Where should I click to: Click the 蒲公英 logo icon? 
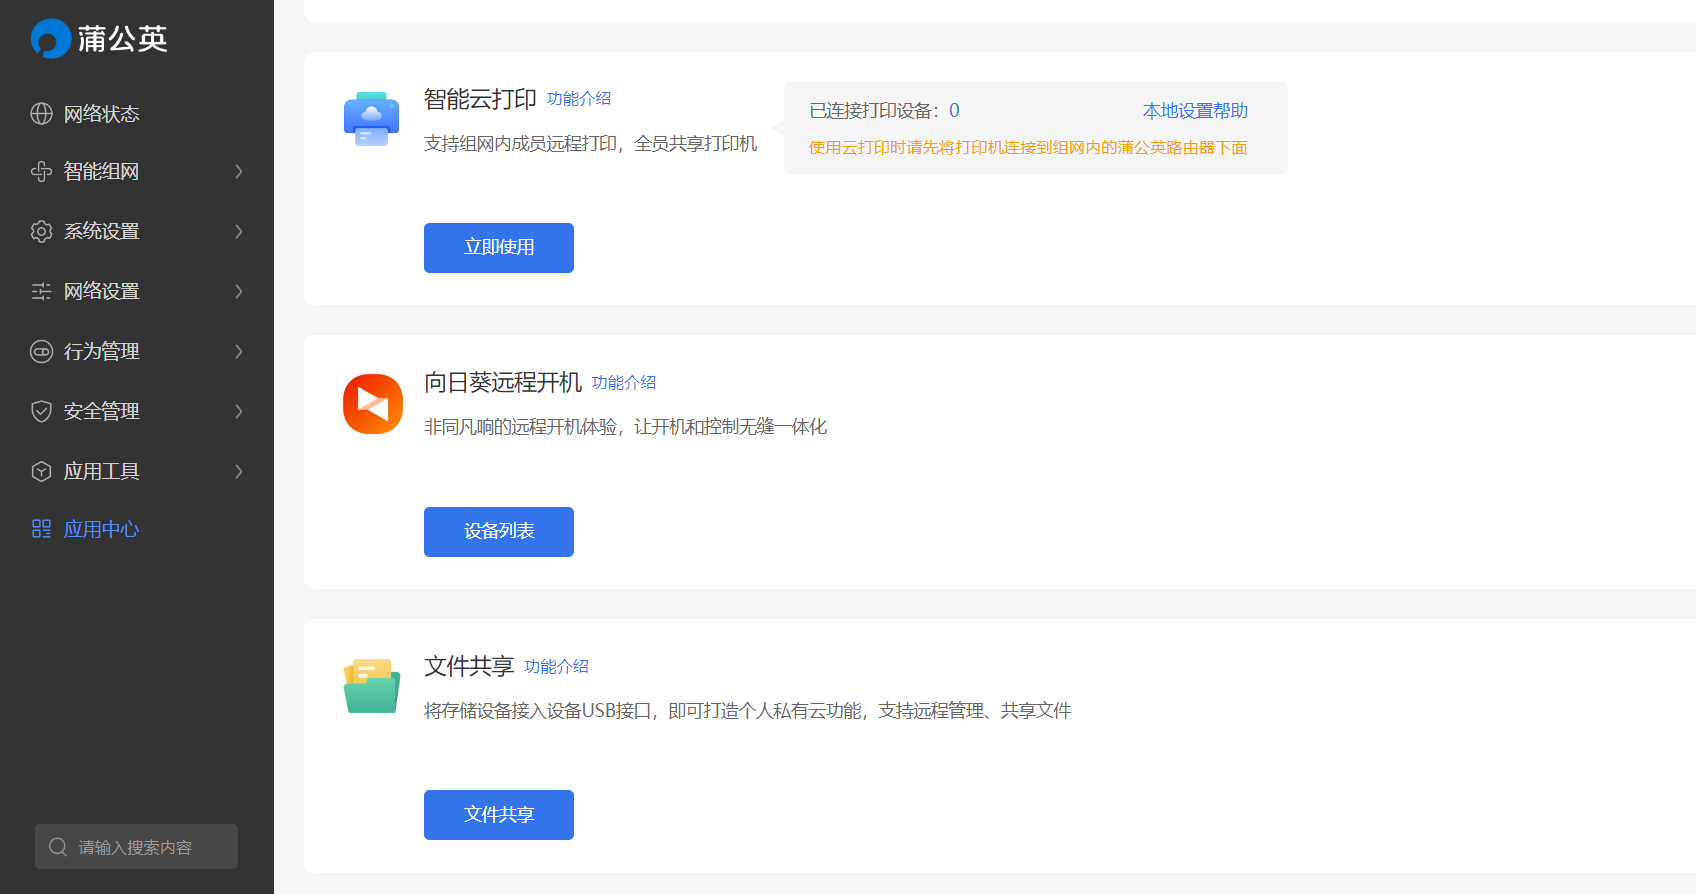pos(51,39)
